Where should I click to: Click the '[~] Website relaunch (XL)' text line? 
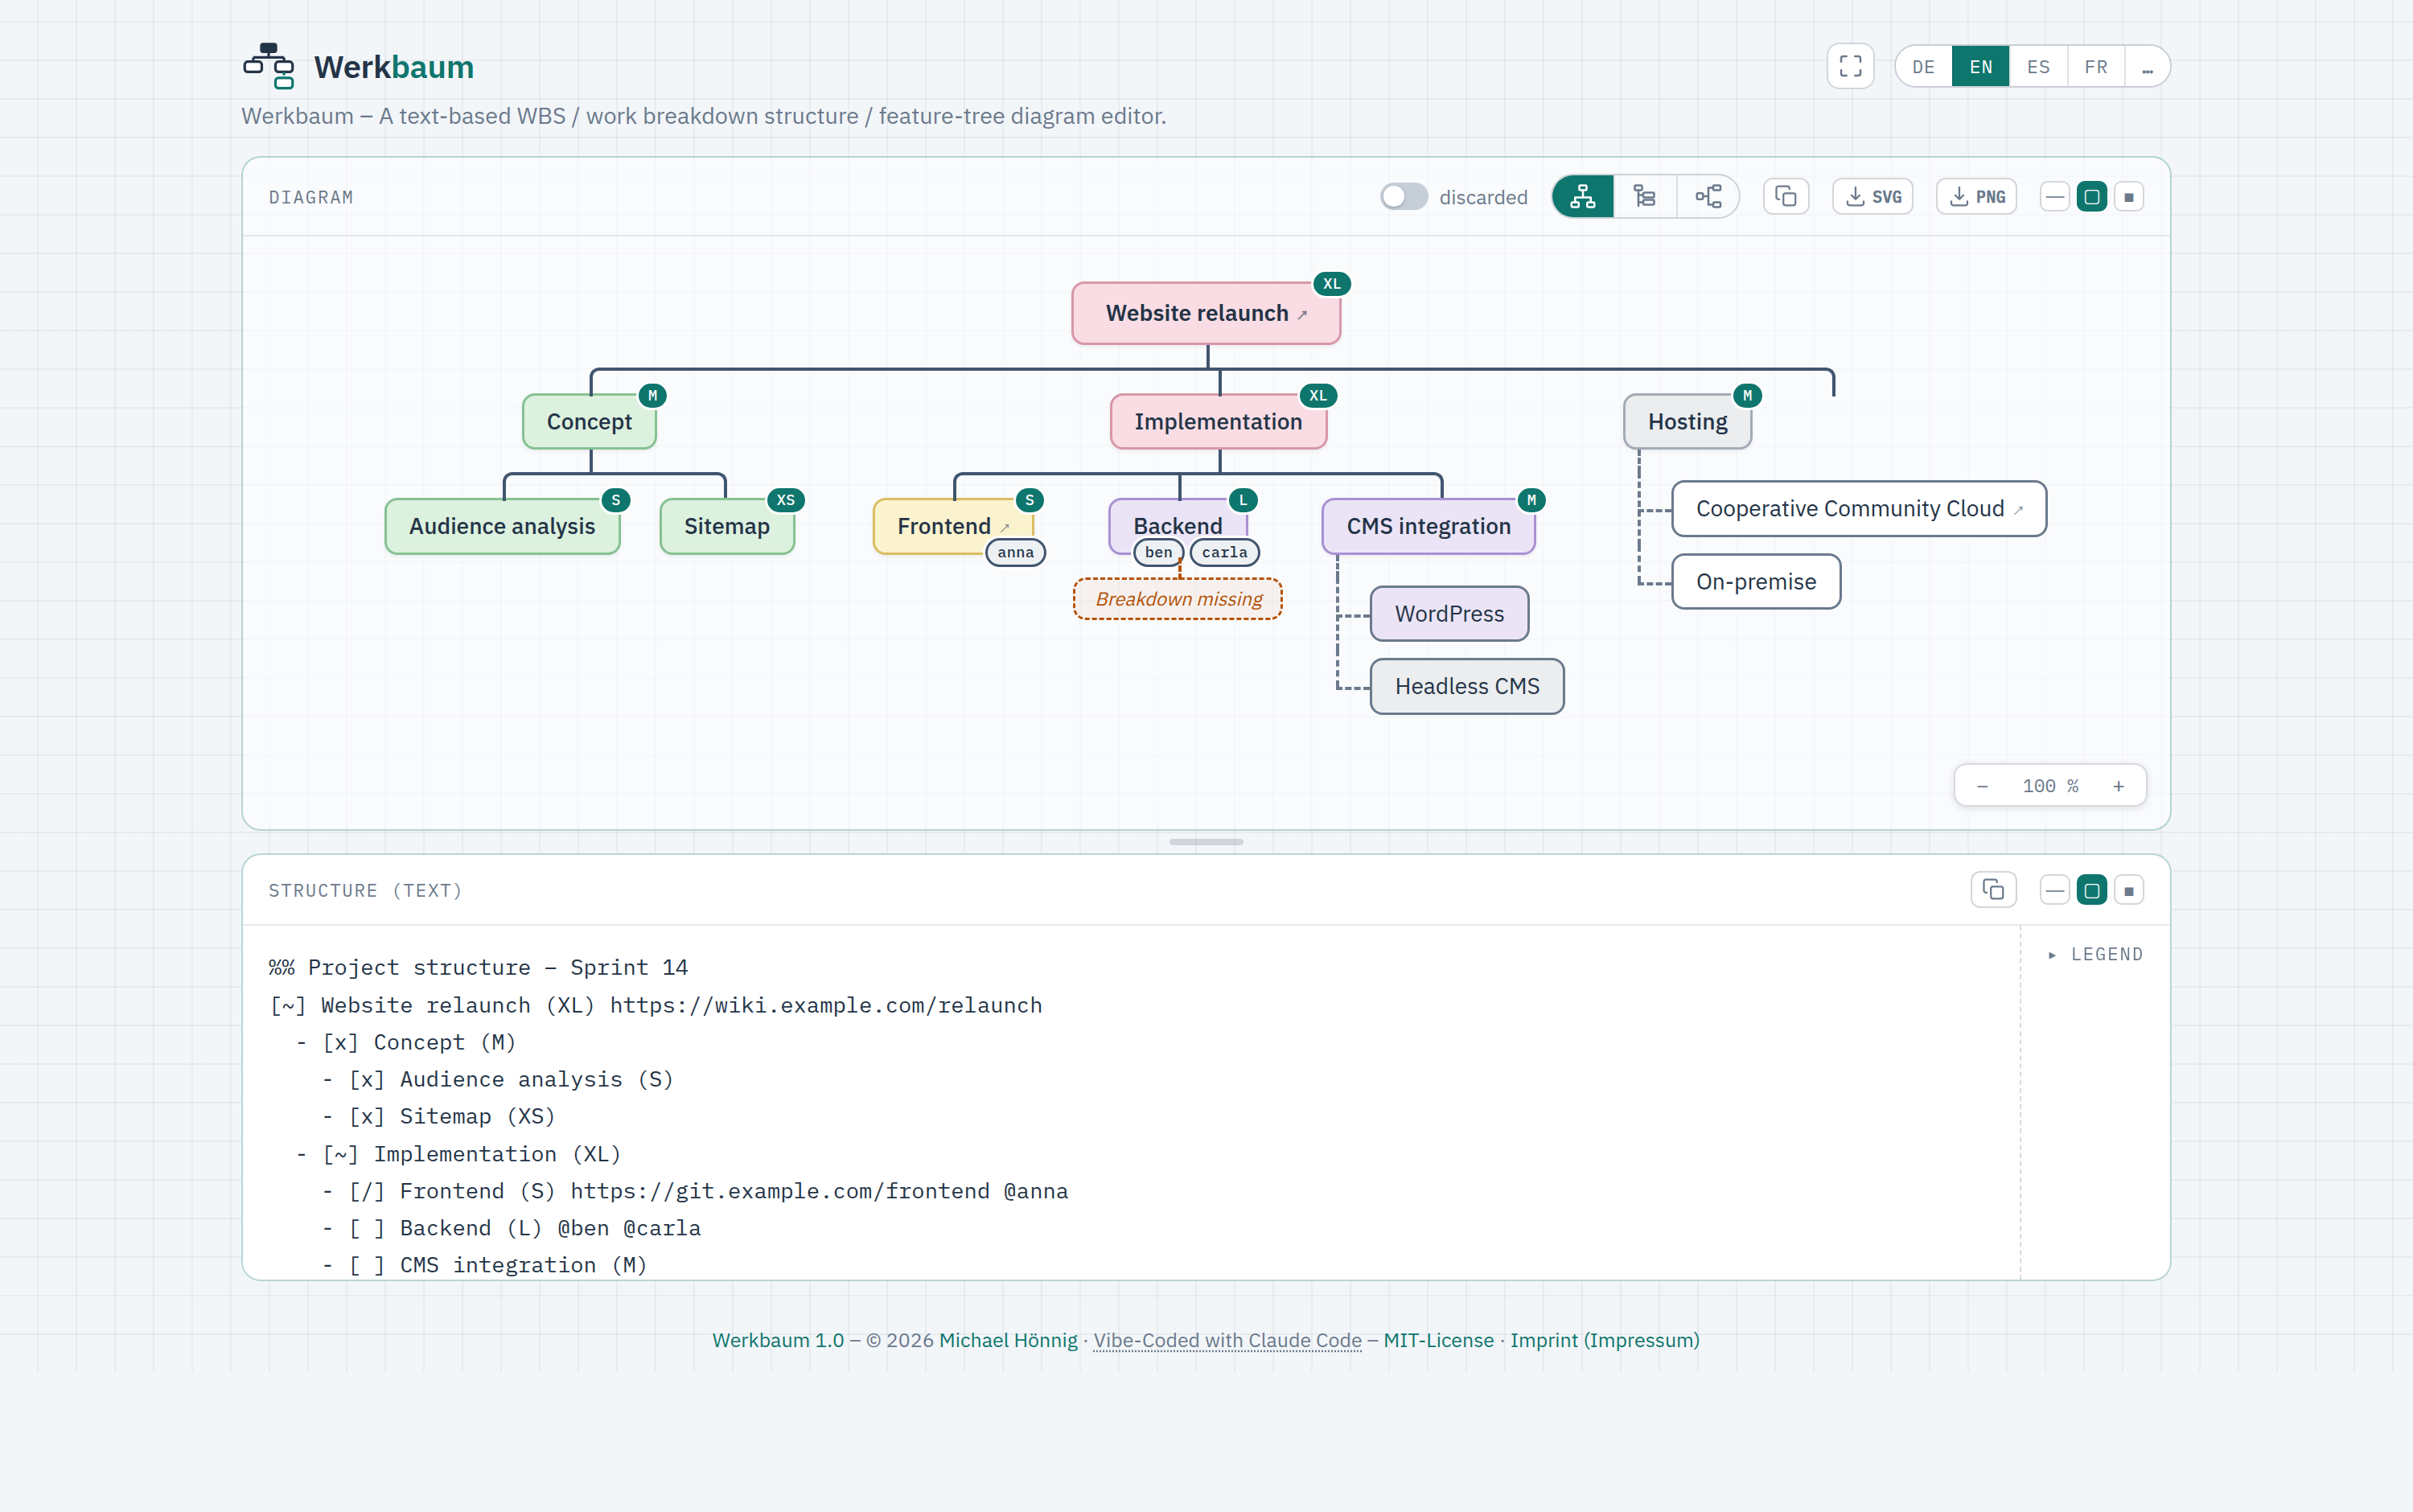pos(655,1005)
